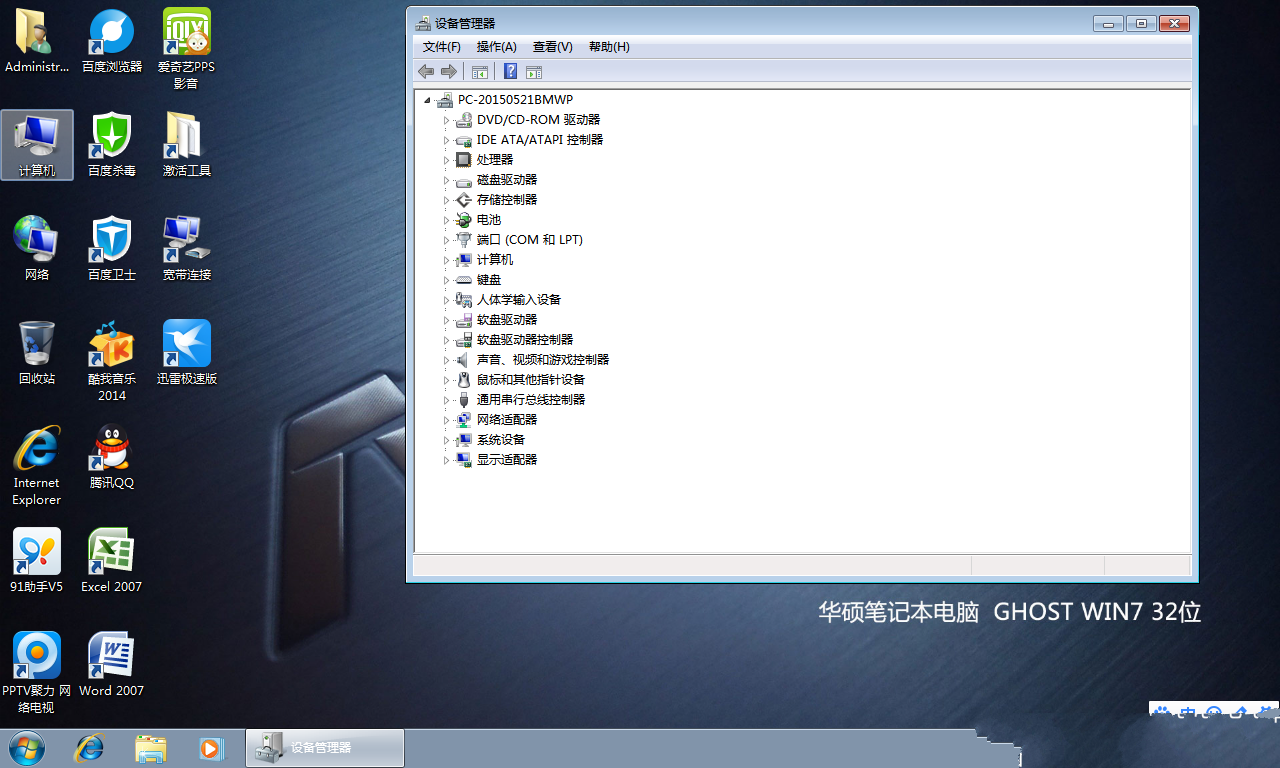
Task: Click the Back arrow in the toolbar
Action: coord(426,71)
